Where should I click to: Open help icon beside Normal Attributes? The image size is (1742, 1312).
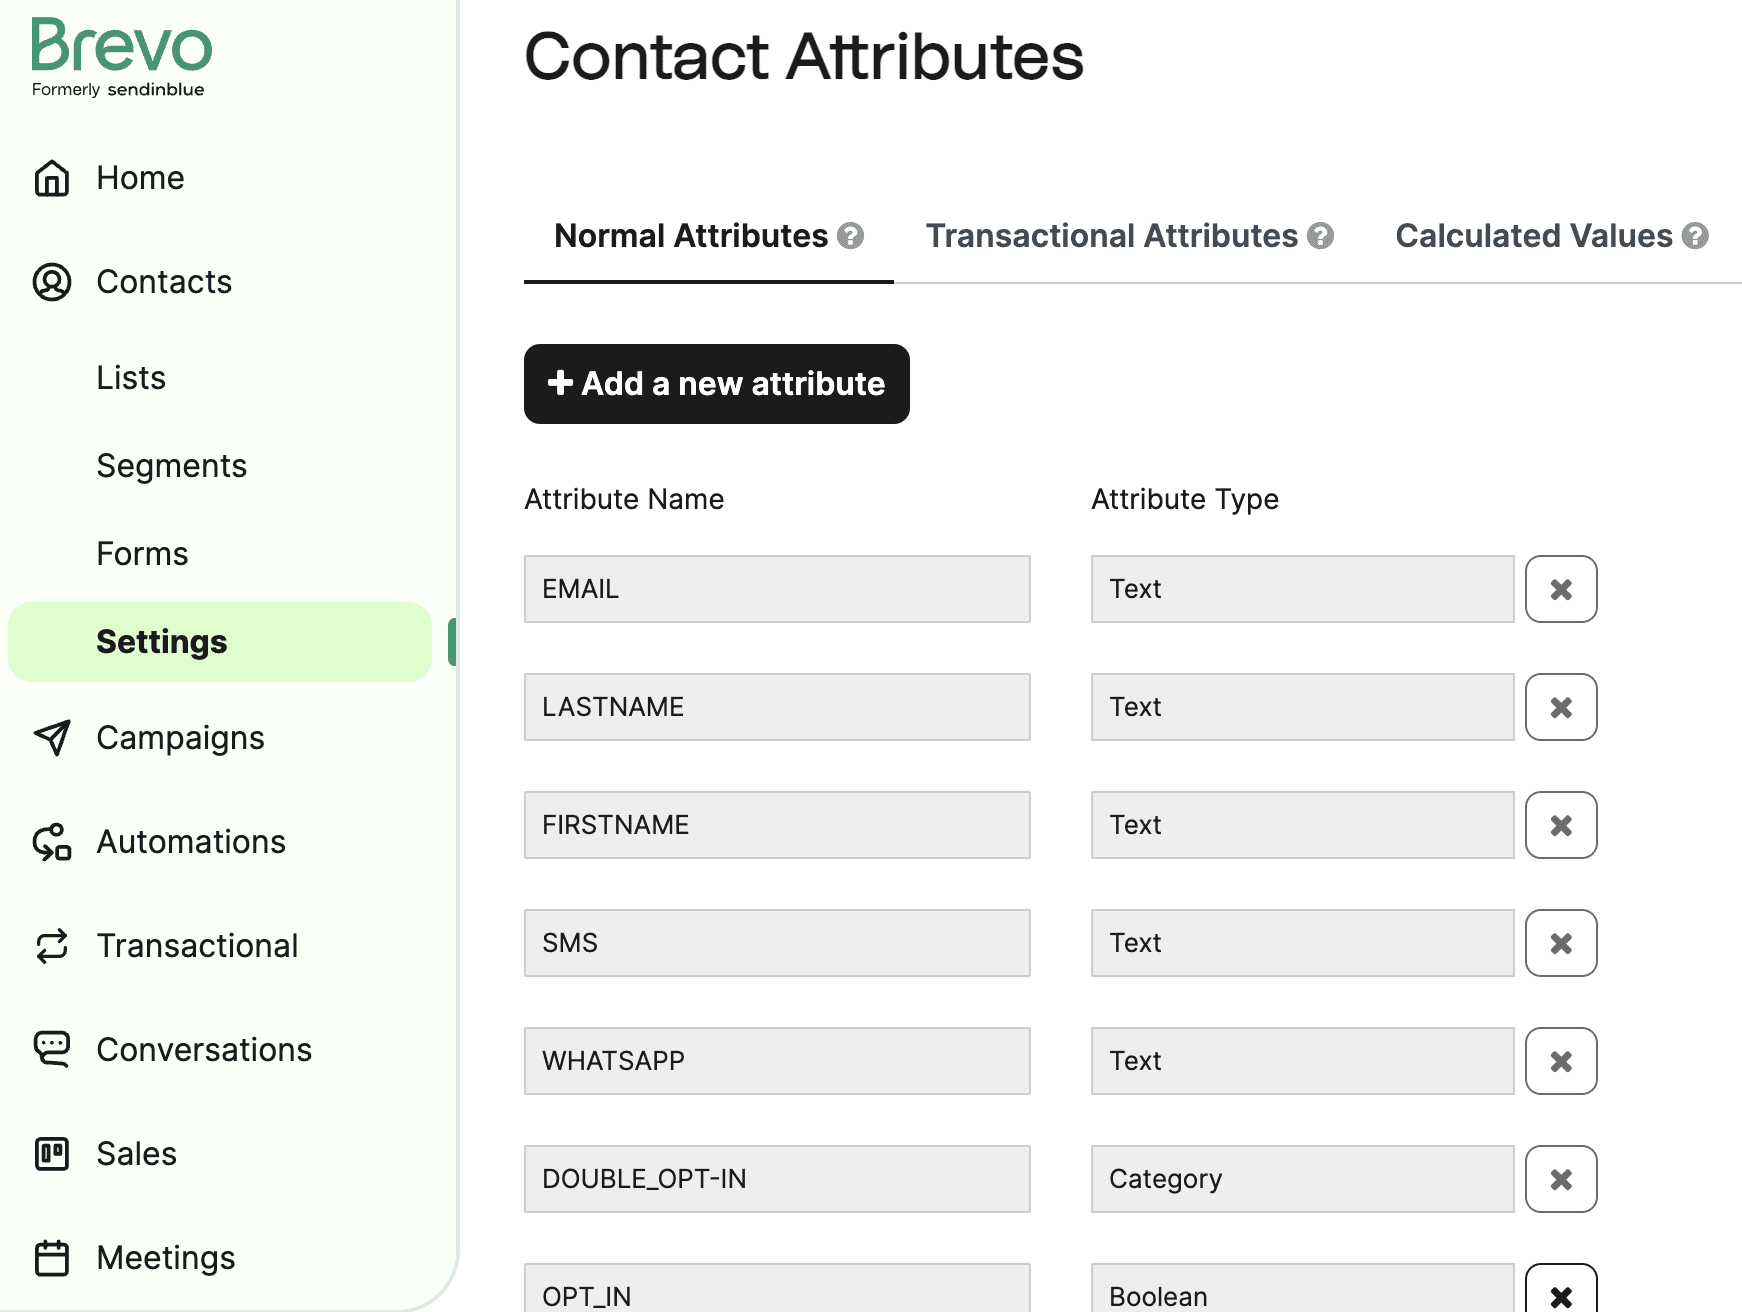851,236
